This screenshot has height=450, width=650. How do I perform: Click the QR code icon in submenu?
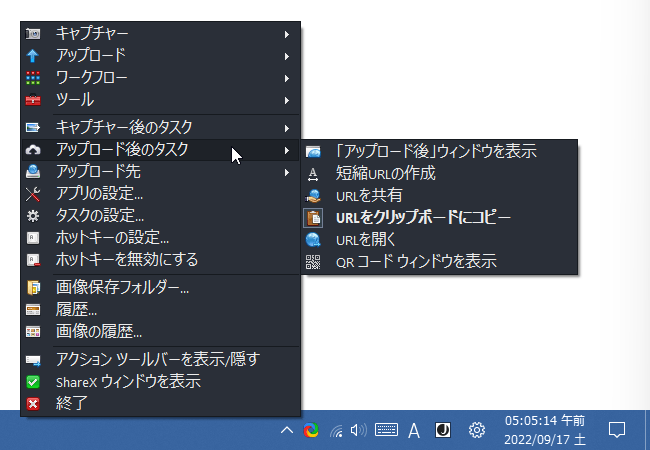click(313, 262)
